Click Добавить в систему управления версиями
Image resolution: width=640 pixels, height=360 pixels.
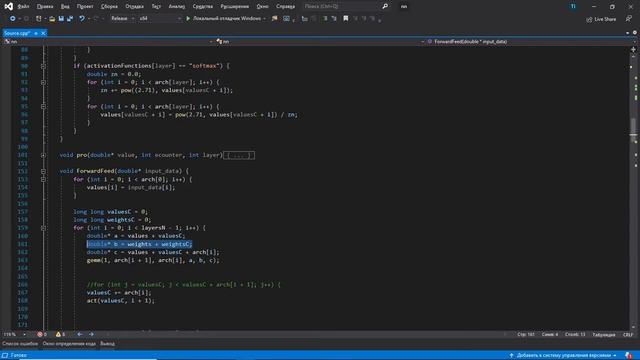pos(563,356)
